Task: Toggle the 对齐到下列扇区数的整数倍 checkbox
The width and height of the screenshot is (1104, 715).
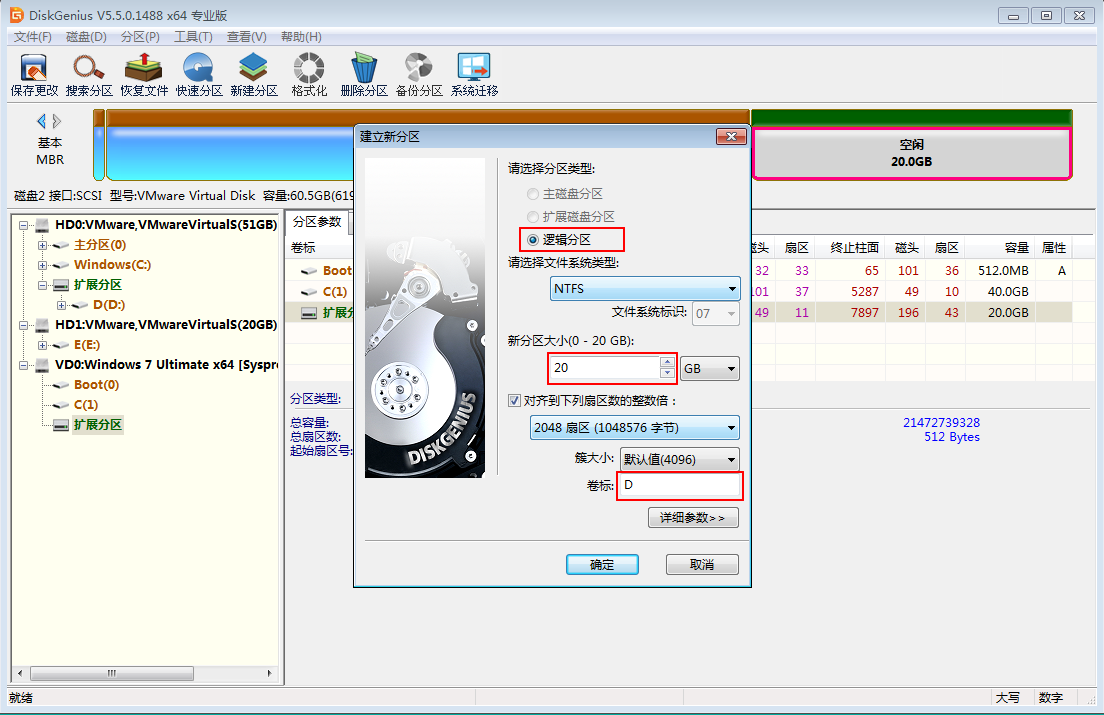Action: pyautogui.click(x=515, y=401)
